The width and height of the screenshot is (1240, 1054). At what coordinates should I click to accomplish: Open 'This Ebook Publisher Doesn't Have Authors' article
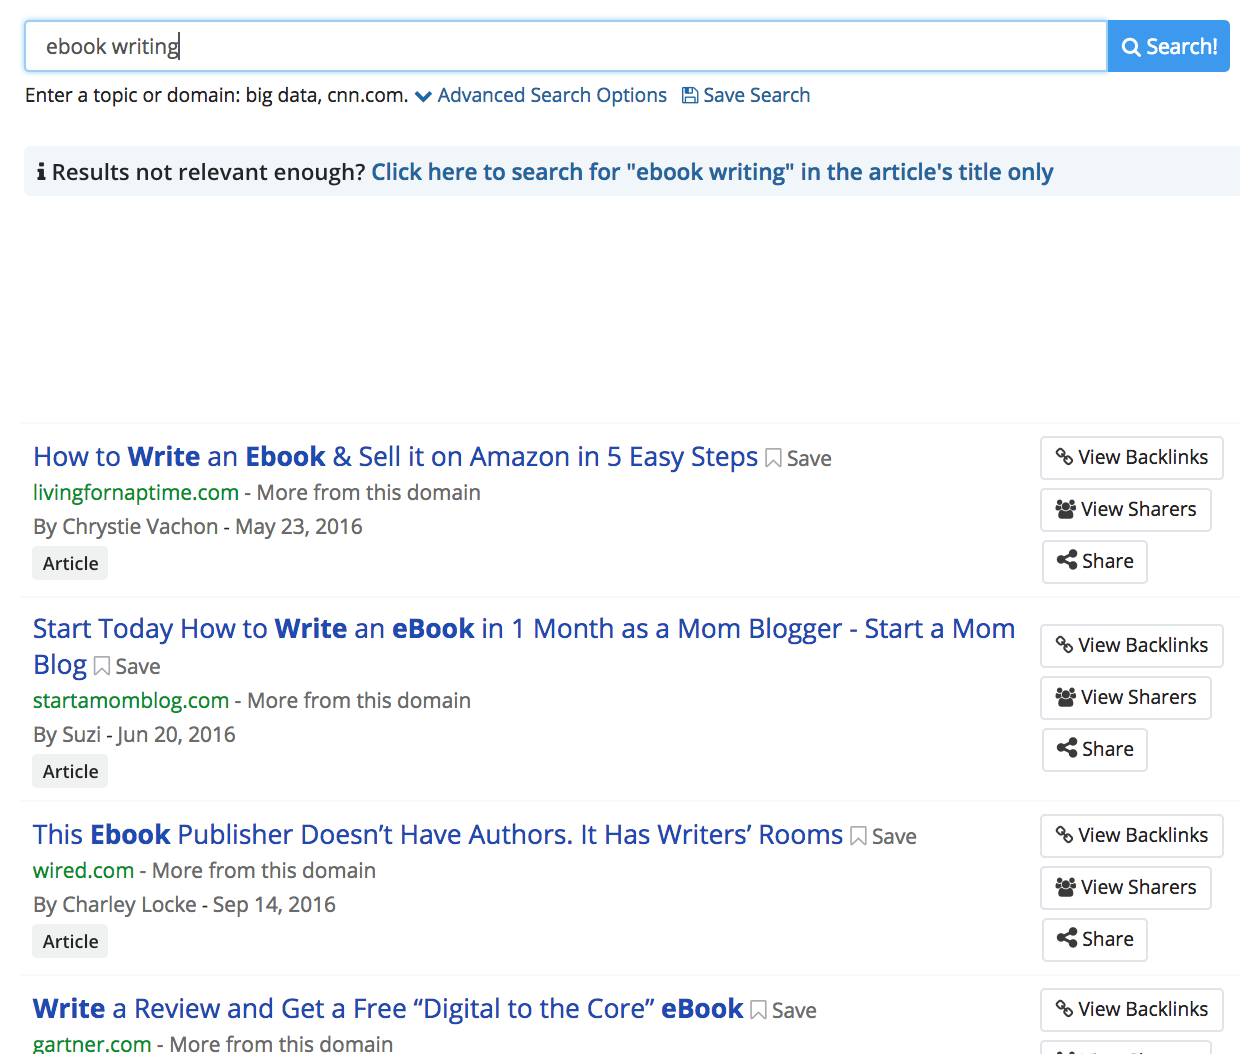pos(438,835)
